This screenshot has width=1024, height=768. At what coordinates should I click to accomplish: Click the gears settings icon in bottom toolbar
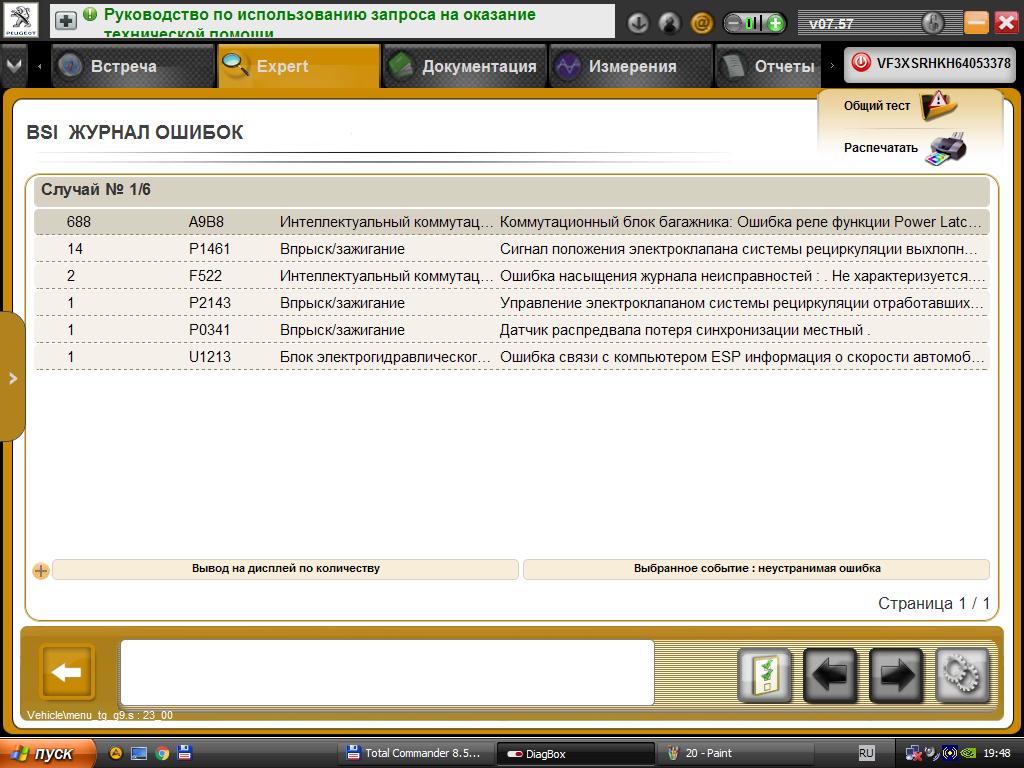click(961, 675)
